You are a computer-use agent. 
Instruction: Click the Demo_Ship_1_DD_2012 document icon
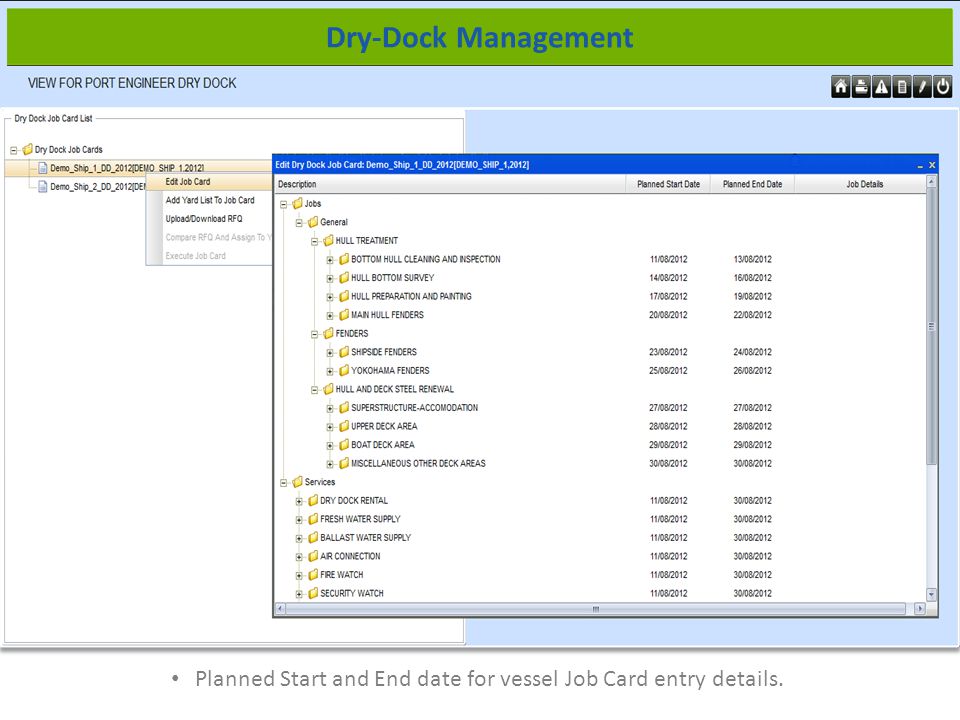tap(43, 168)
